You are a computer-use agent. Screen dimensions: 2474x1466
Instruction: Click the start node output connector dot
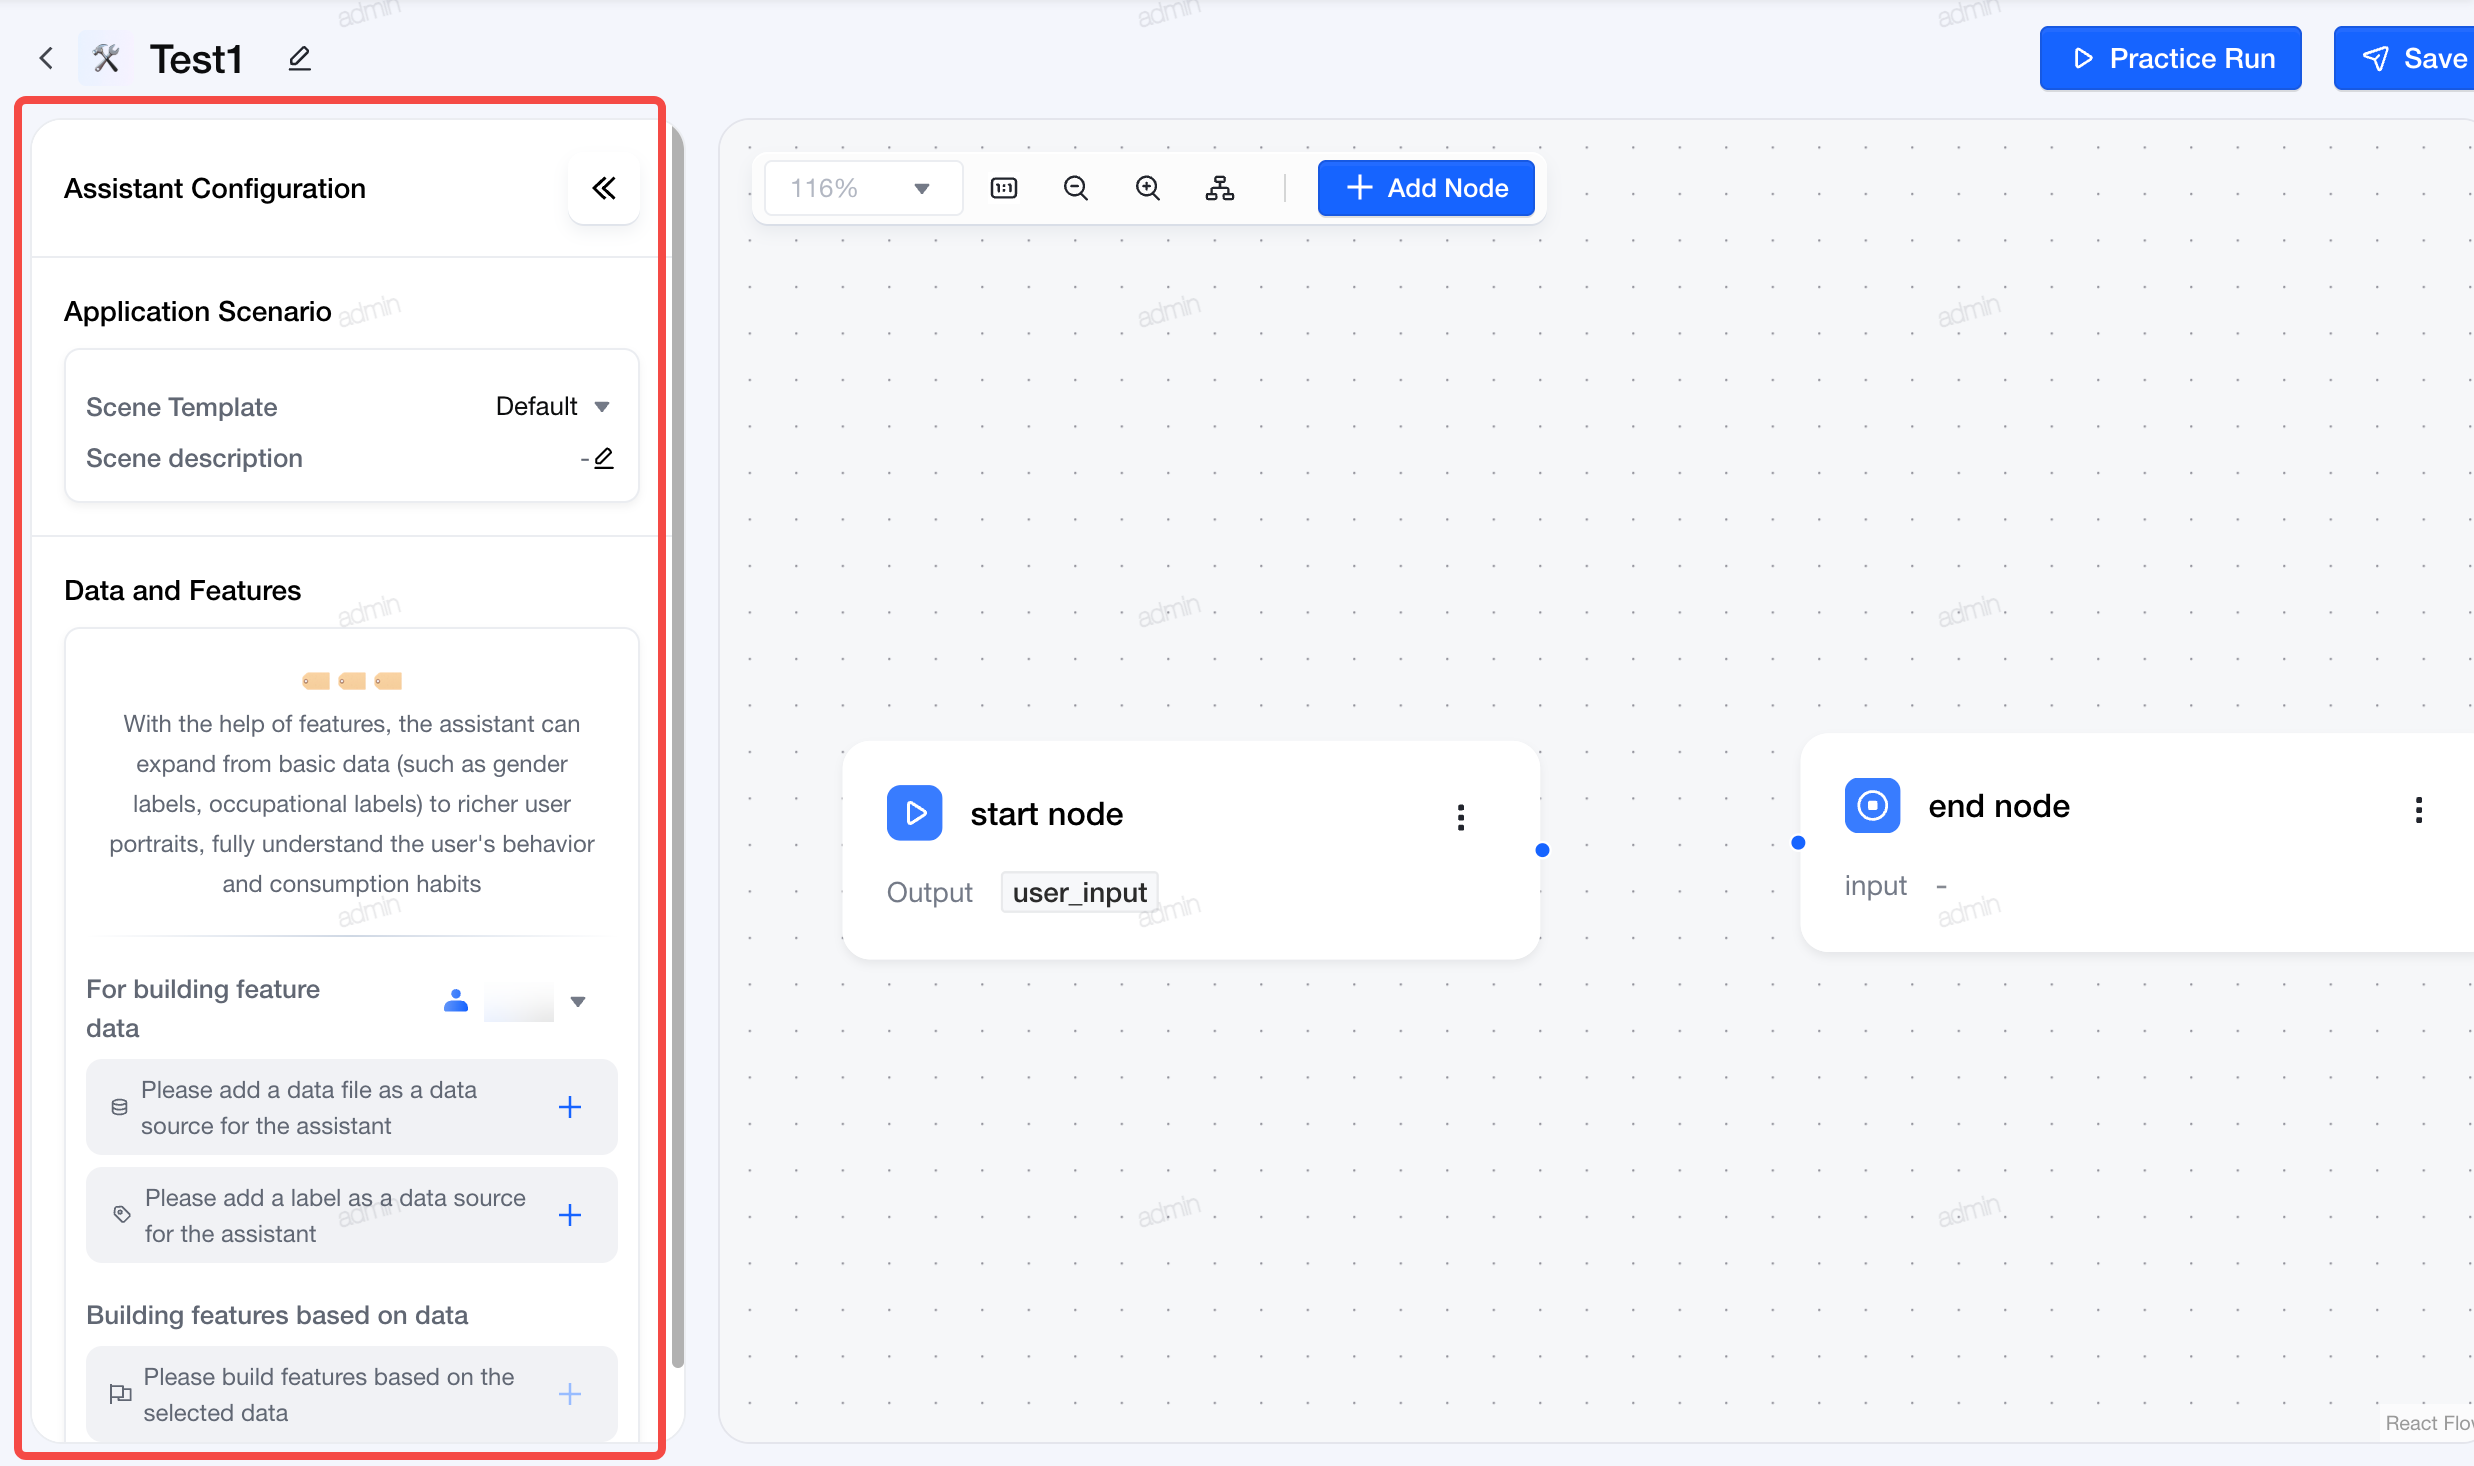pyautogui.click(x=1542, y=850)
